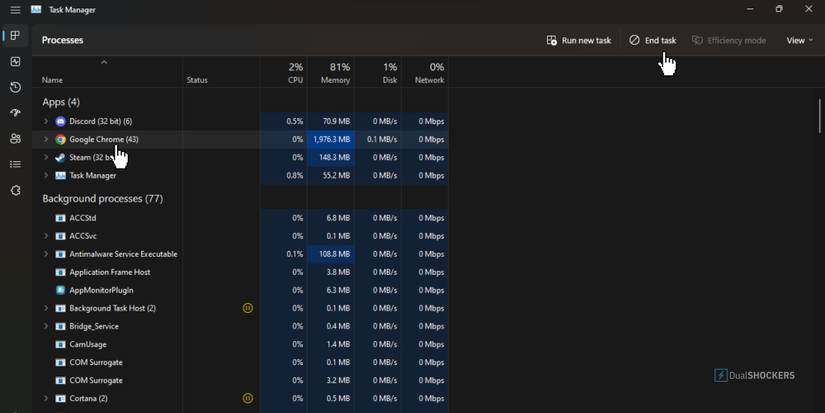Click the paused status icon for Cortana
Image resolution: width=825 pixels, height=413 pixels.
pos(248,398)
